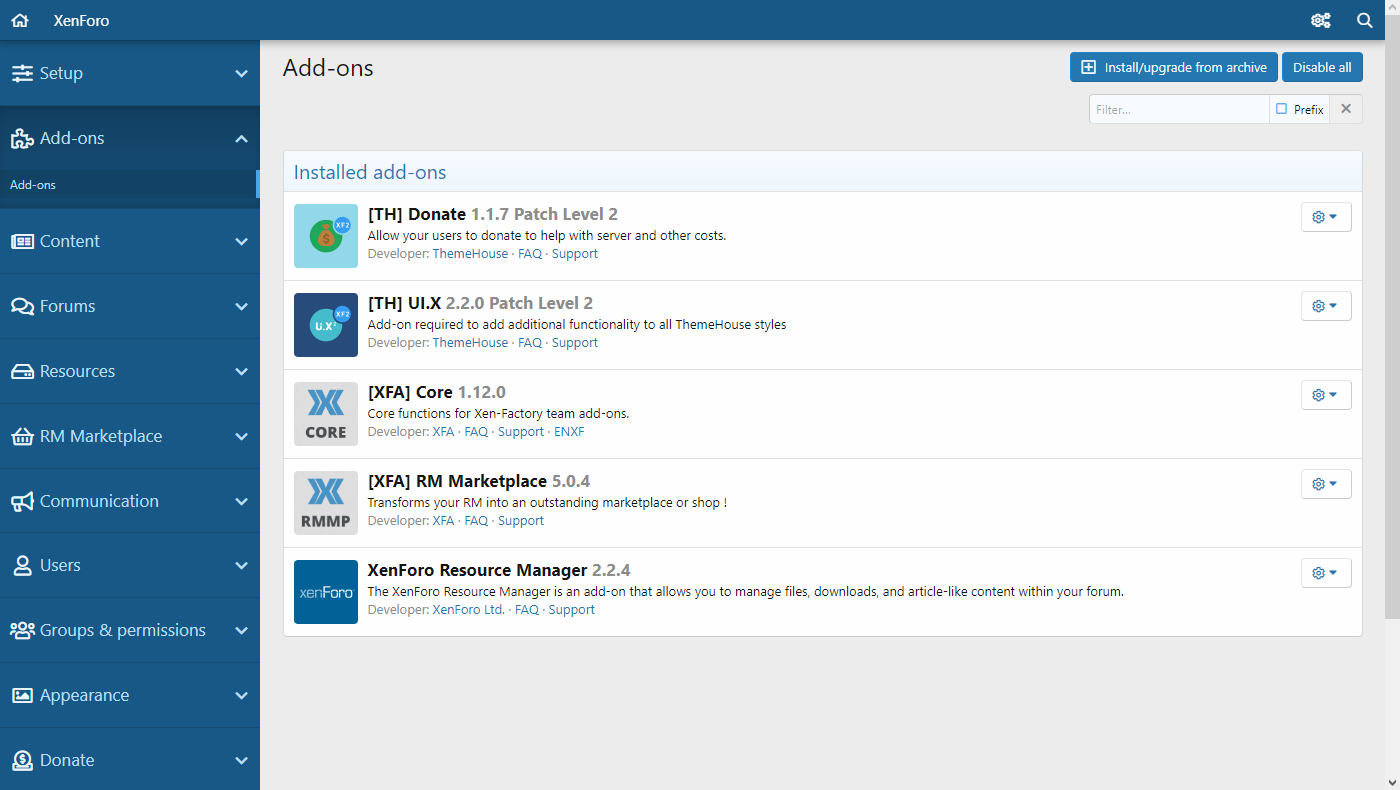The width and height of the screenshot is (1400, 790).
Task: Open the RM Marketplace sidebar menu
Action: 130,436
